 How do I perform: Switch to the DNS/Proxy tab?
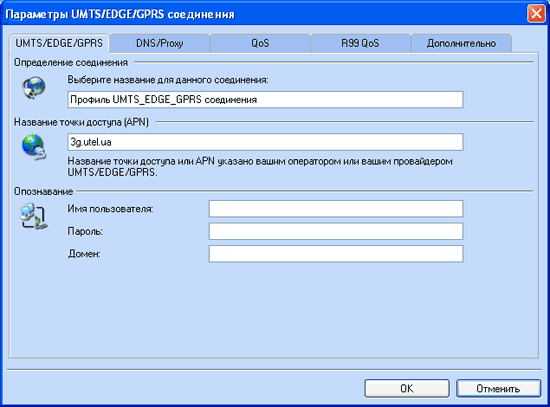tap(160, 43)
